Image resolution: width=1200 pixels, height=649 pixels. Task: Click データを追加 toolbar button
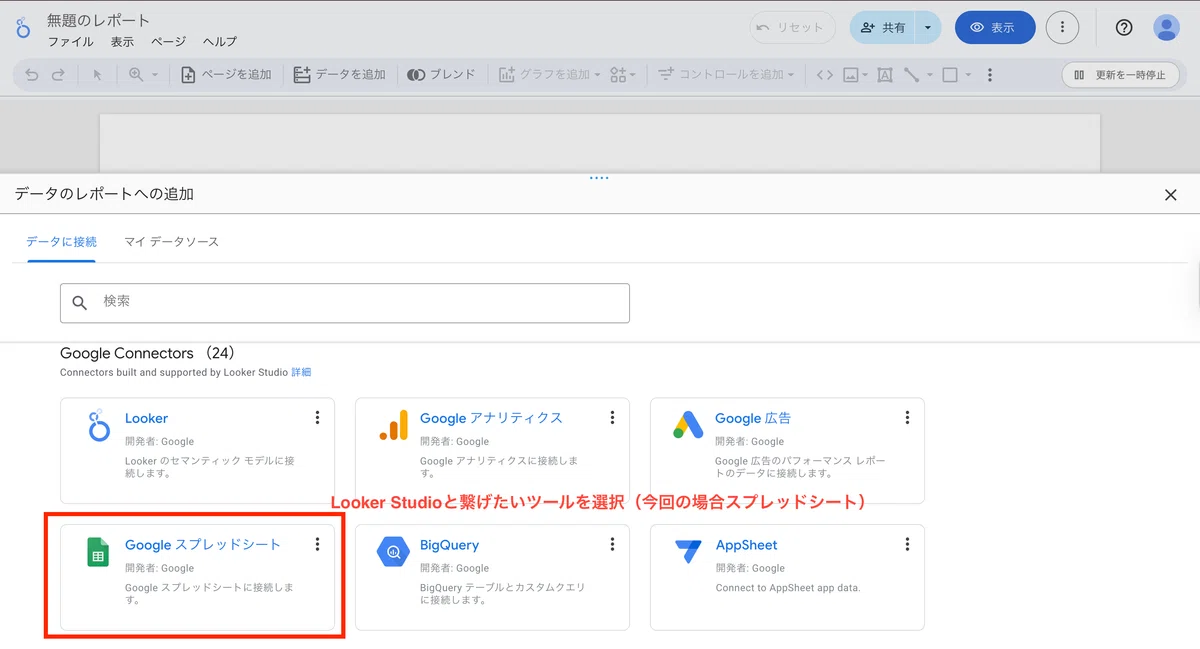(x=340, y=75)
